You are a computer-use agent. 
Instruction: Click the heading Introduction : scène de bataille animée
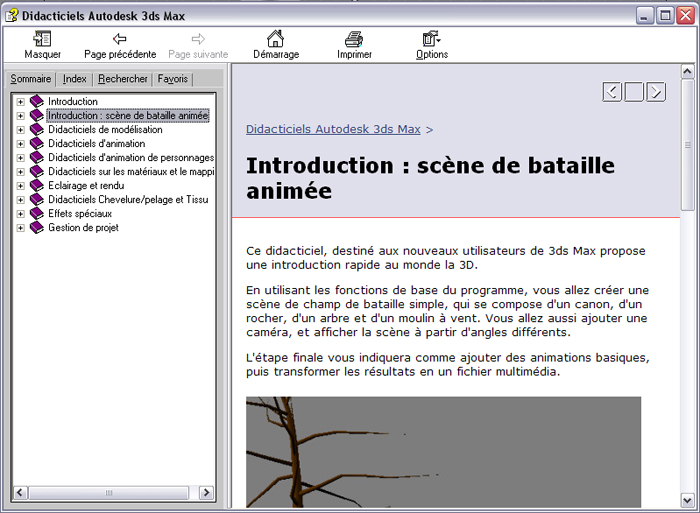pos(430,178)
